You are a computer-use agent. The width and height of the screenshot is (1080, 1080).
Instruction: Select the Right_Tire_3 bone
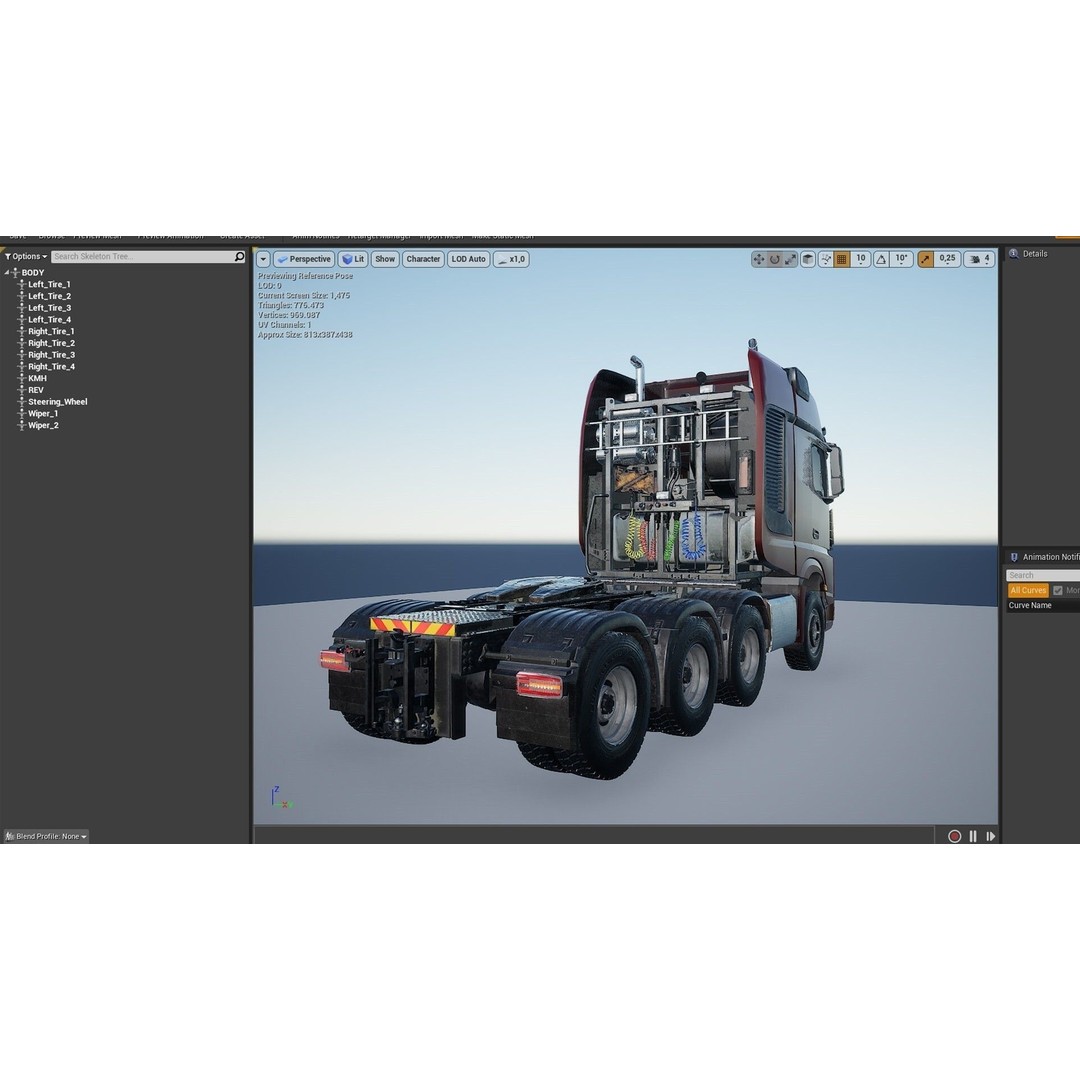pos(51,355)
